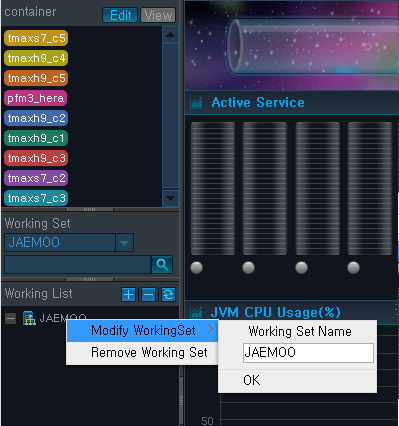The width and height of the screenshot is (399, 426).
Task: Click the JVM CPU Usage chart icon
Action: coord(196,312)
